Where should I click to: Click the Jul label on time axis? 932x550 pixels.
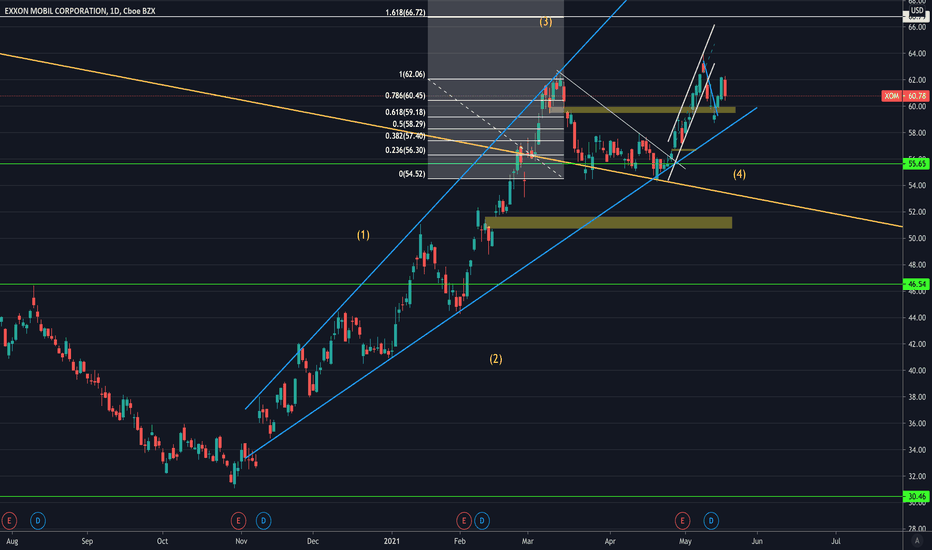[x=836, y=541]
